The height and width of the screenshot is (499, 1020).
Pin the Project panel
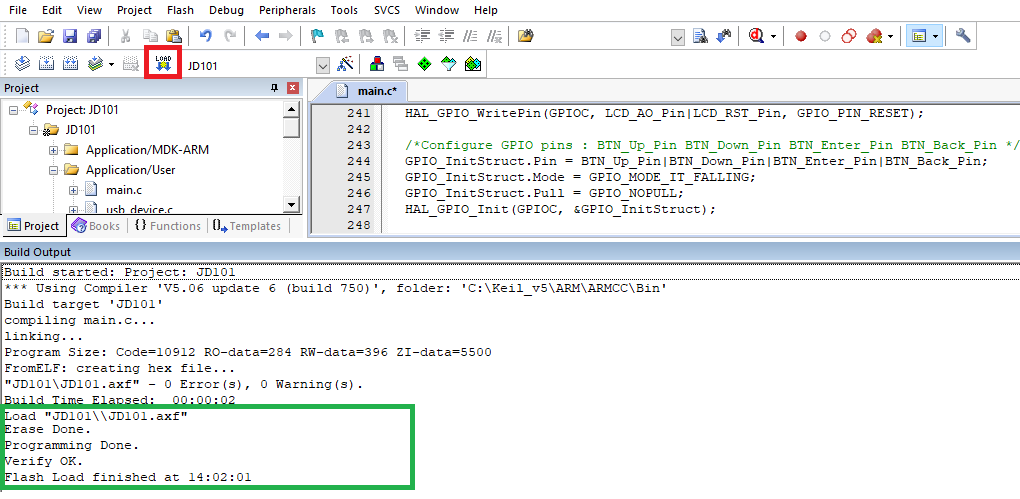point(275,88)
